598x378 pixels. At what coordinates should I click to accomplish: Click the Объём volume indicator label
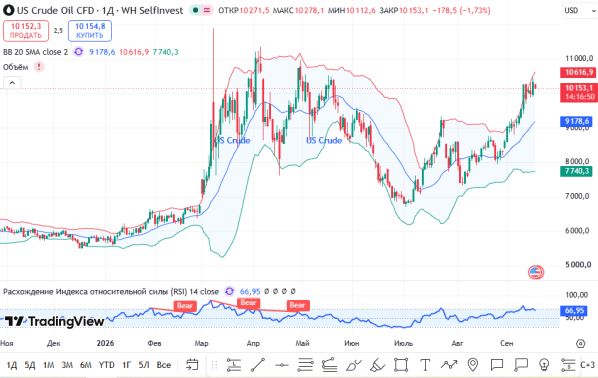click(16, 67)
